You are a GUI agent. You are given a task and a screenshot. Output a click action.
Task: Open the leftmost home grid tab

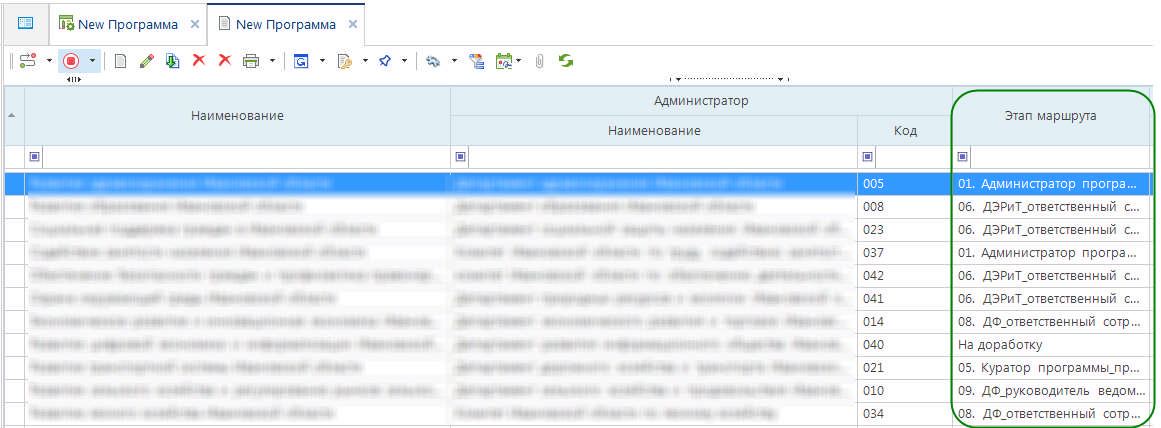pos(25,22)
